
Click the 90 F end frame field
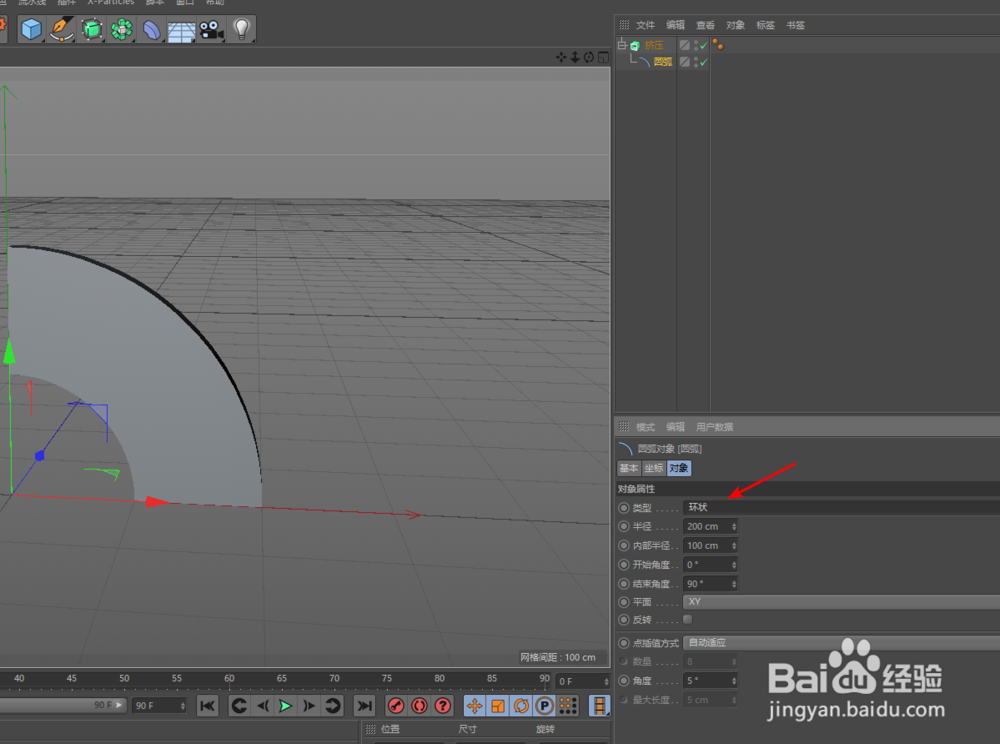pyautogui.click(x=159, y=706)
